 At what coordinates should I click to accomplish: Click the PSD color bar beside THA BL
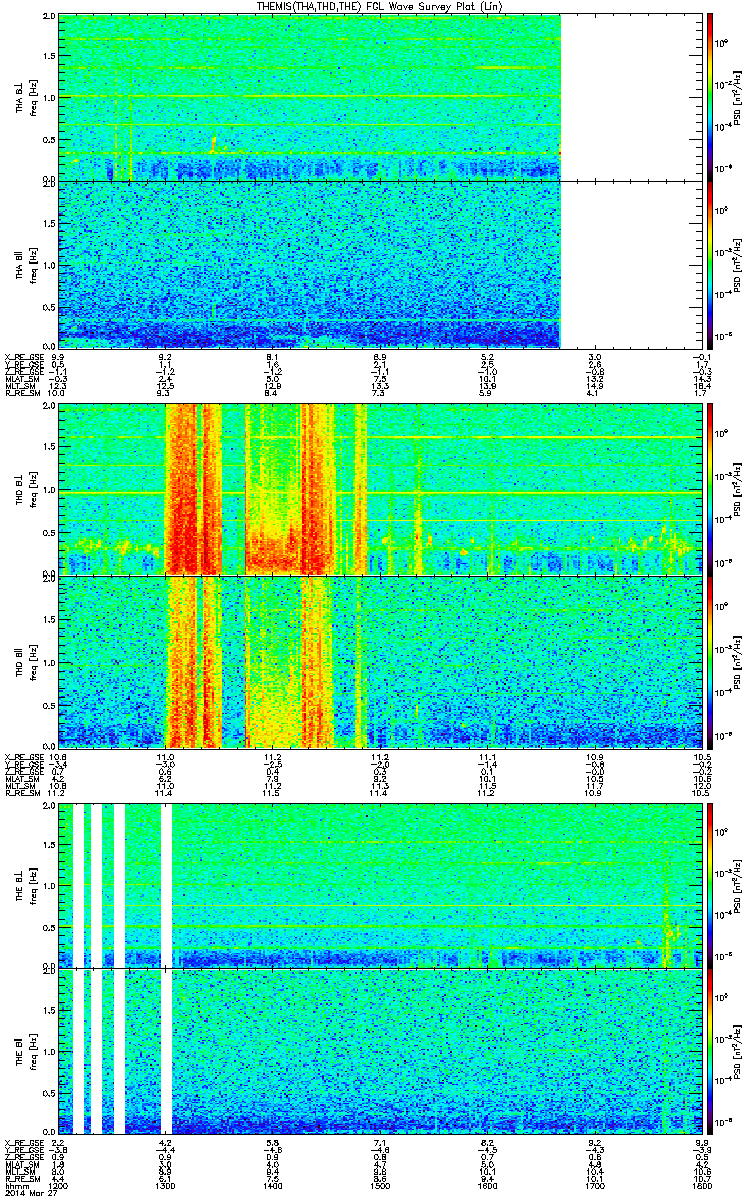click(710, 97)
